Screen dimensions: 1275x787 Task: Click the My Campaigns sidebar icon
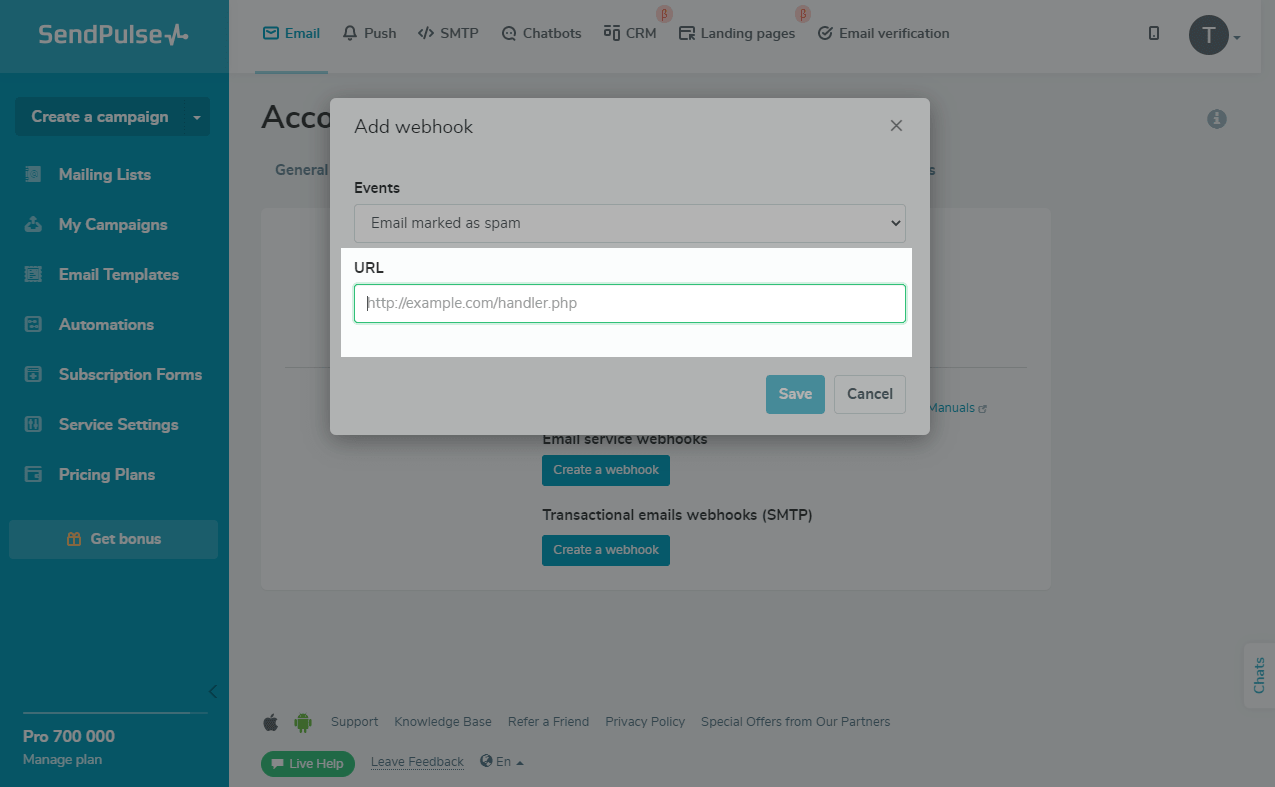coord(34,224)
